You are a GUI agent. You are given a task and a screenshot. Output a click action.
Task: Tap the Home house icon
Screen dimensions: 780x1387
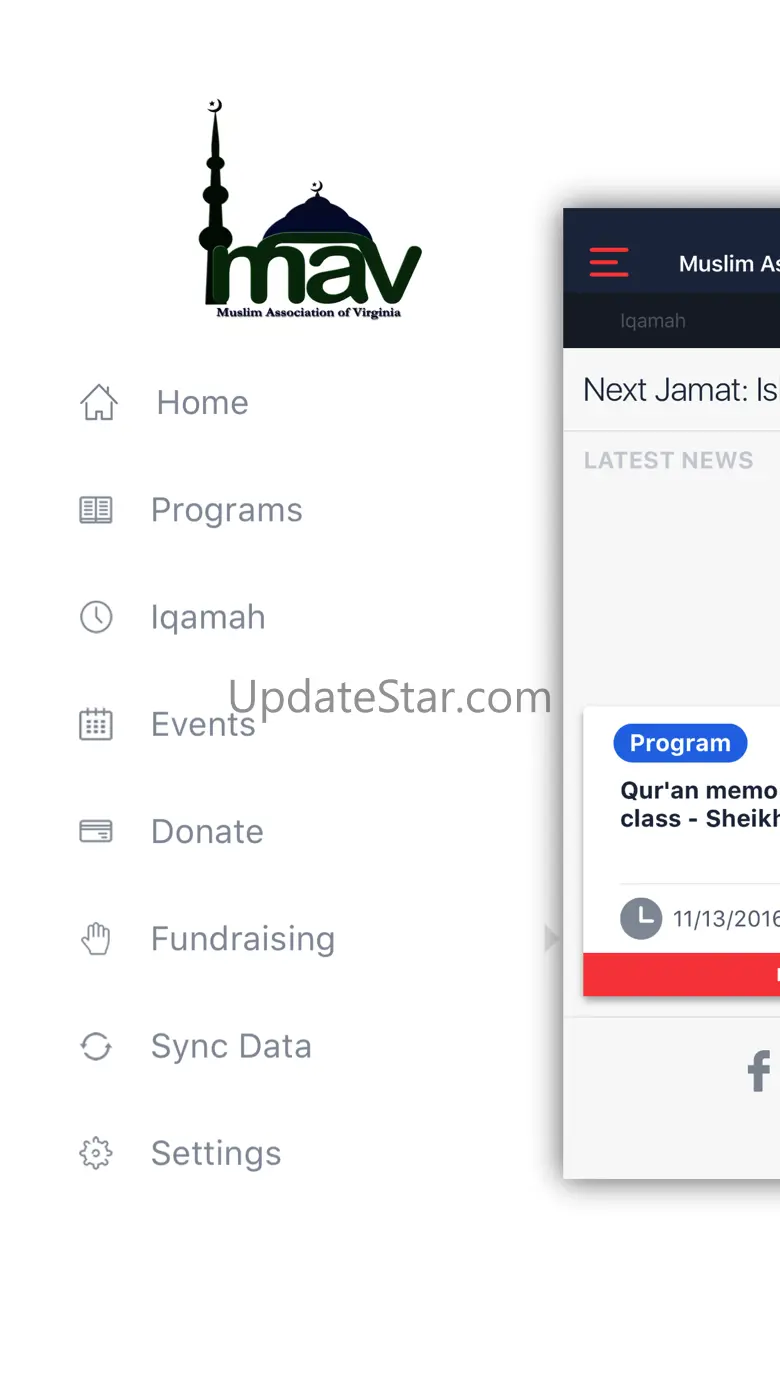pyautogui.click(x=99, y=402)
